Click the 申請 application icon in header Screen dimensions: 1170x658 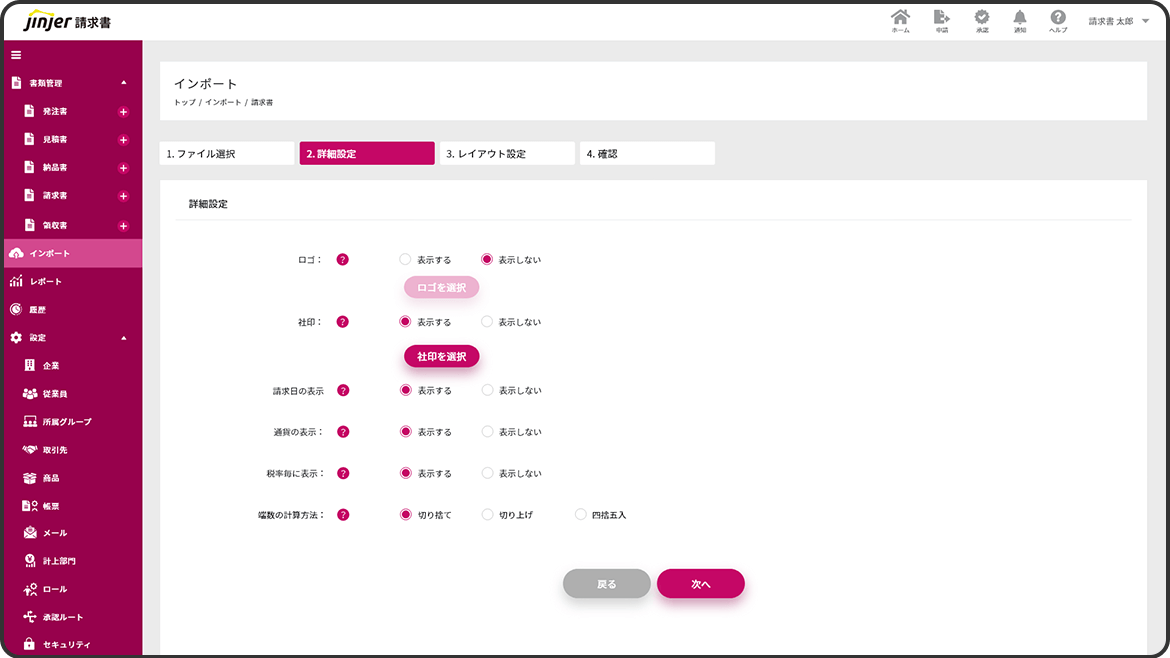point(941,19)
